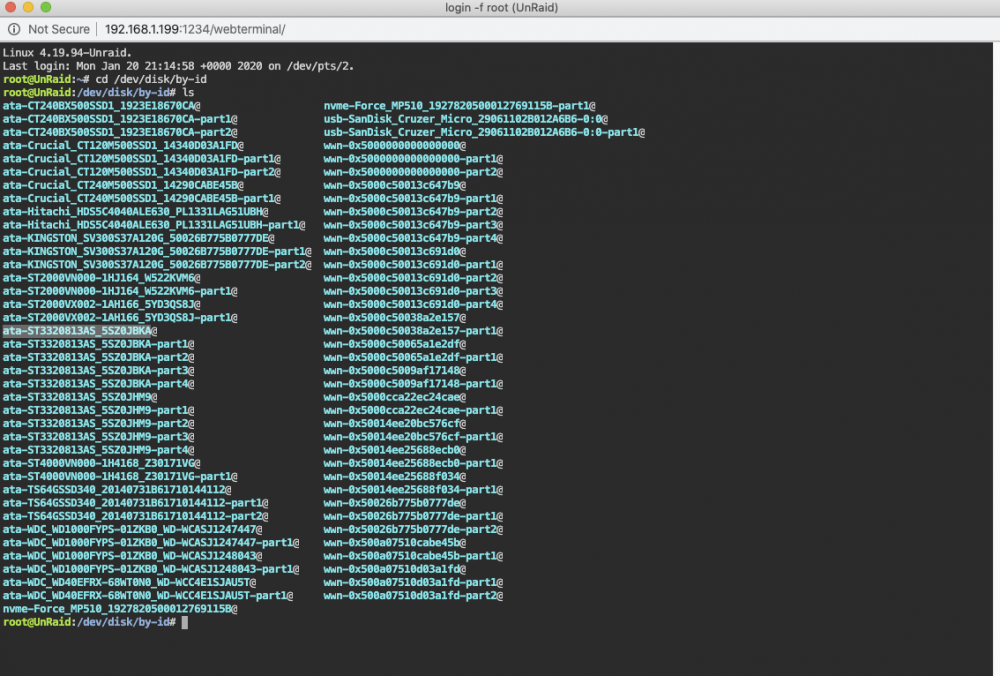Click the command 'cd /dev/disk/by-id'
Screen dimensions: 1000x676
coord(151,80)
